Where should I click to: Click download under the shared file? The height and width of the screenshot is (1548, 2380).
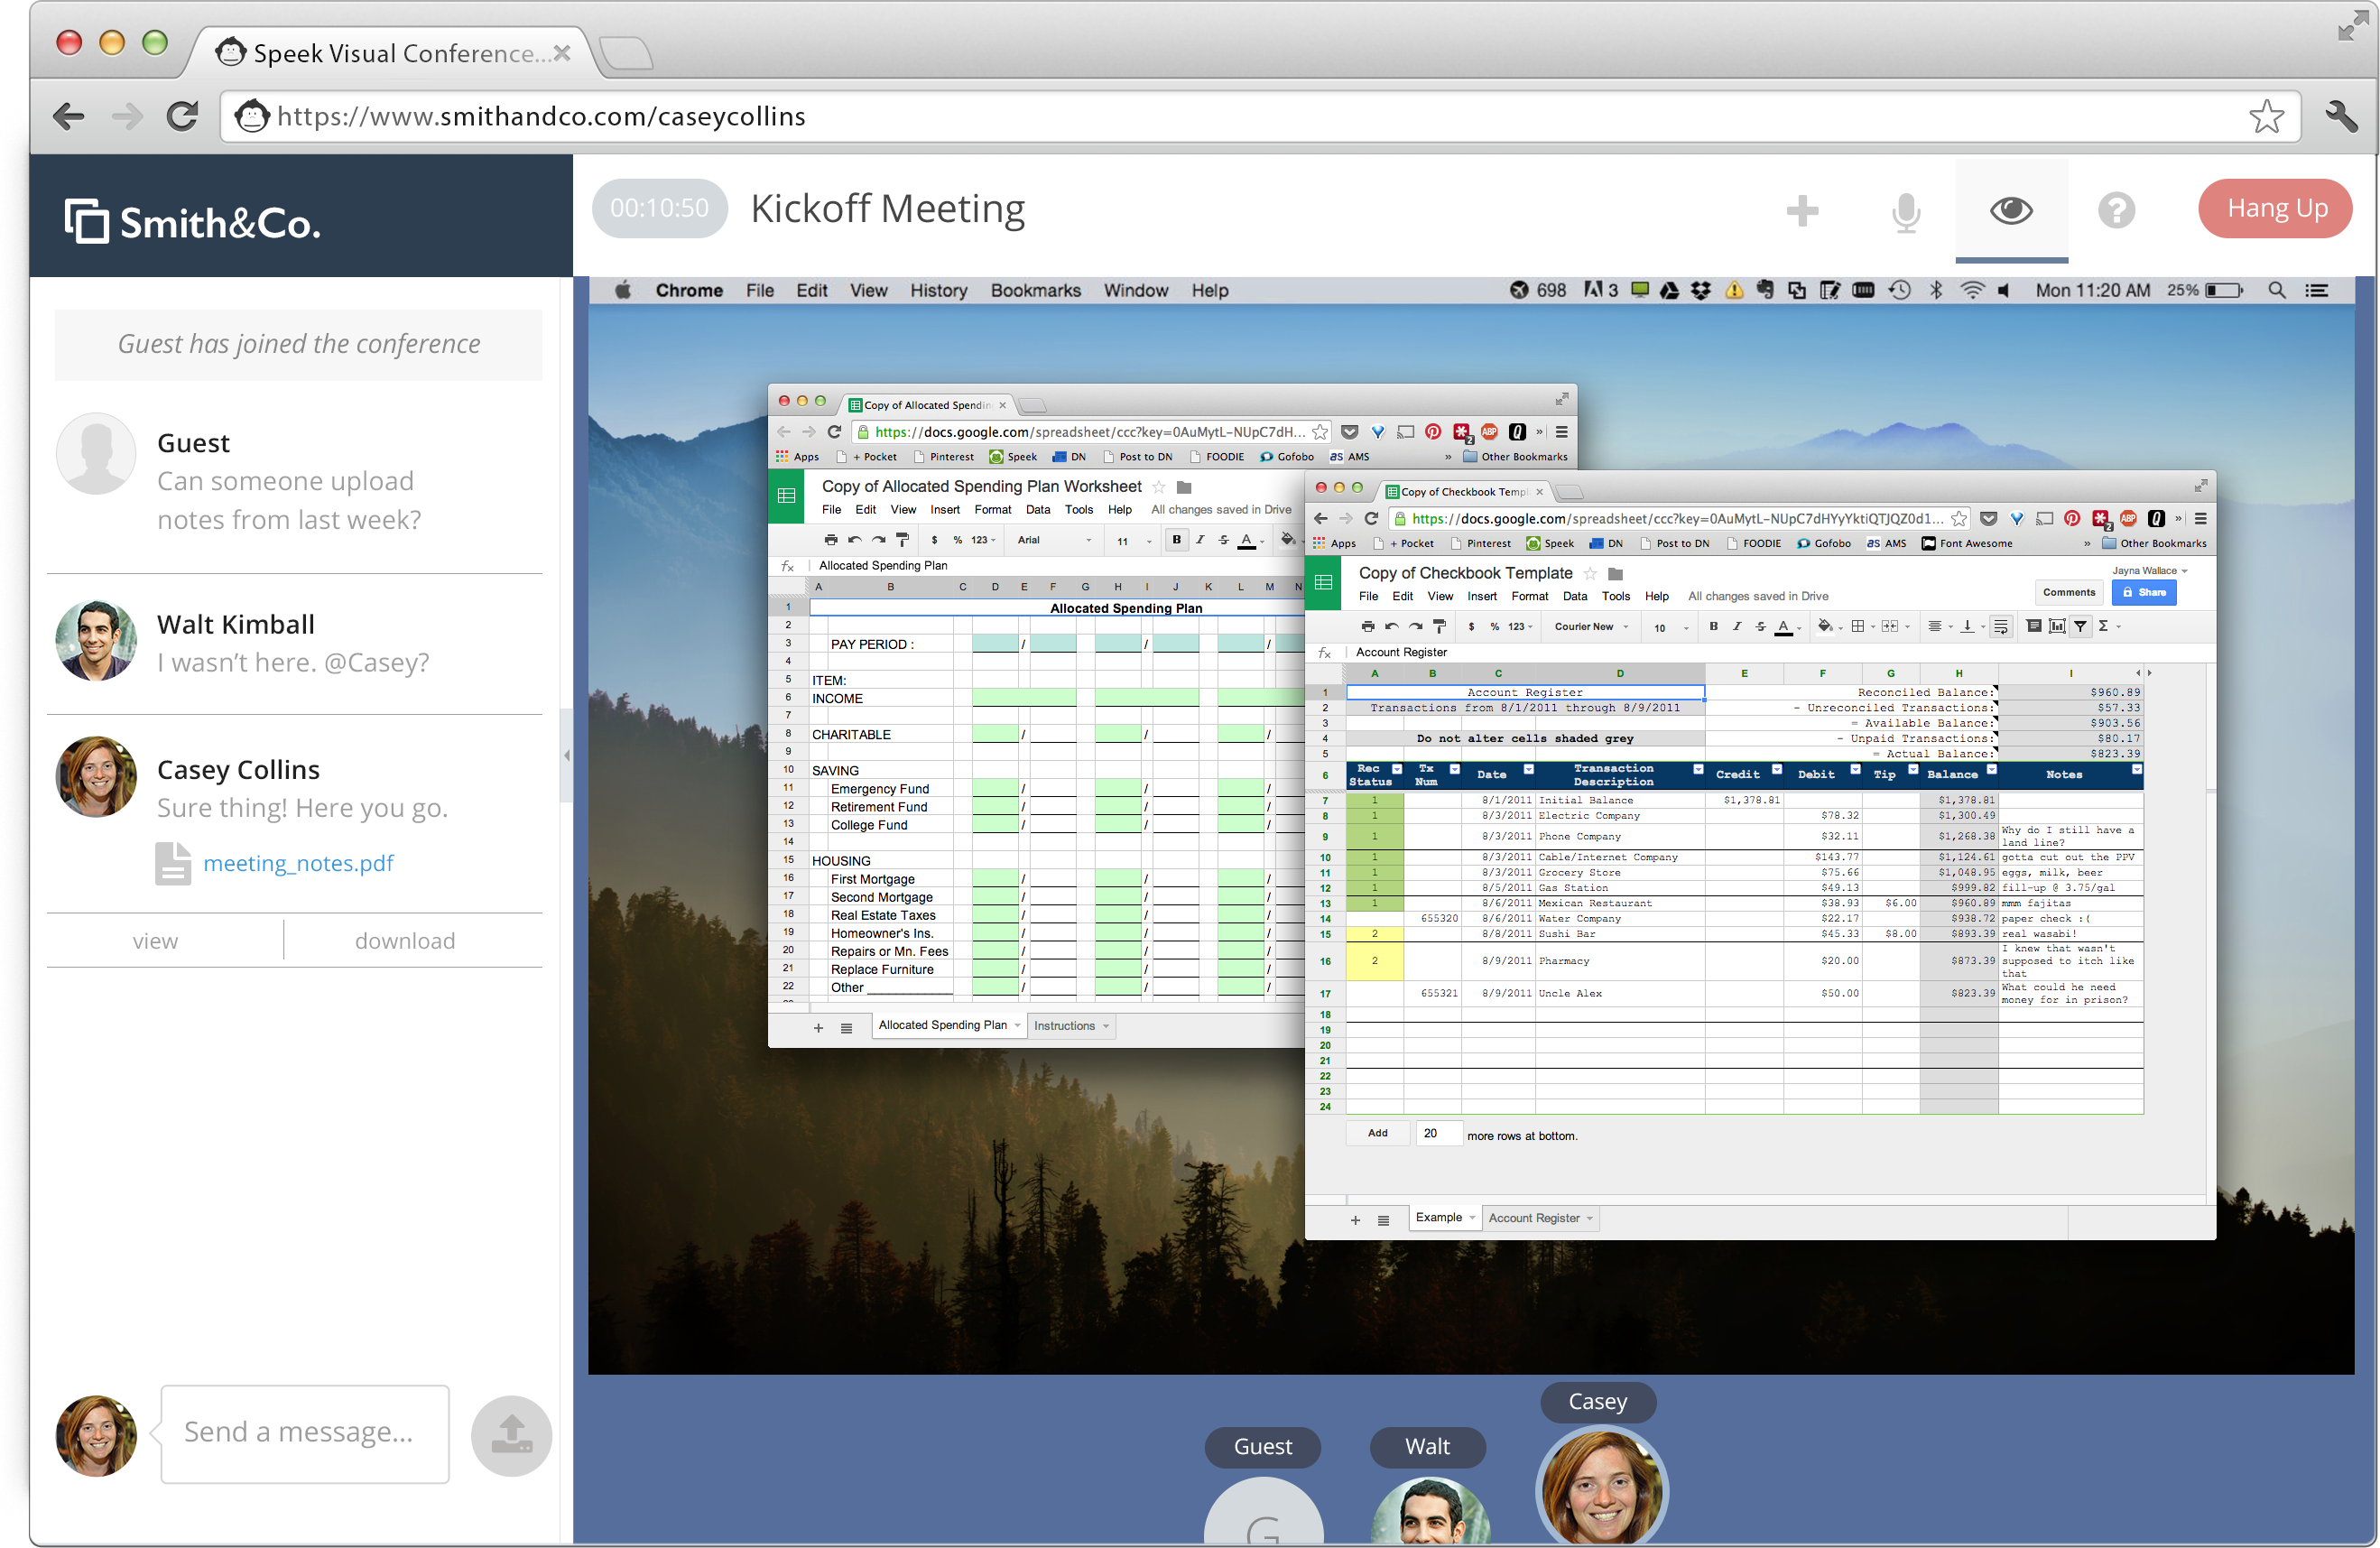[x=405, y=941]
